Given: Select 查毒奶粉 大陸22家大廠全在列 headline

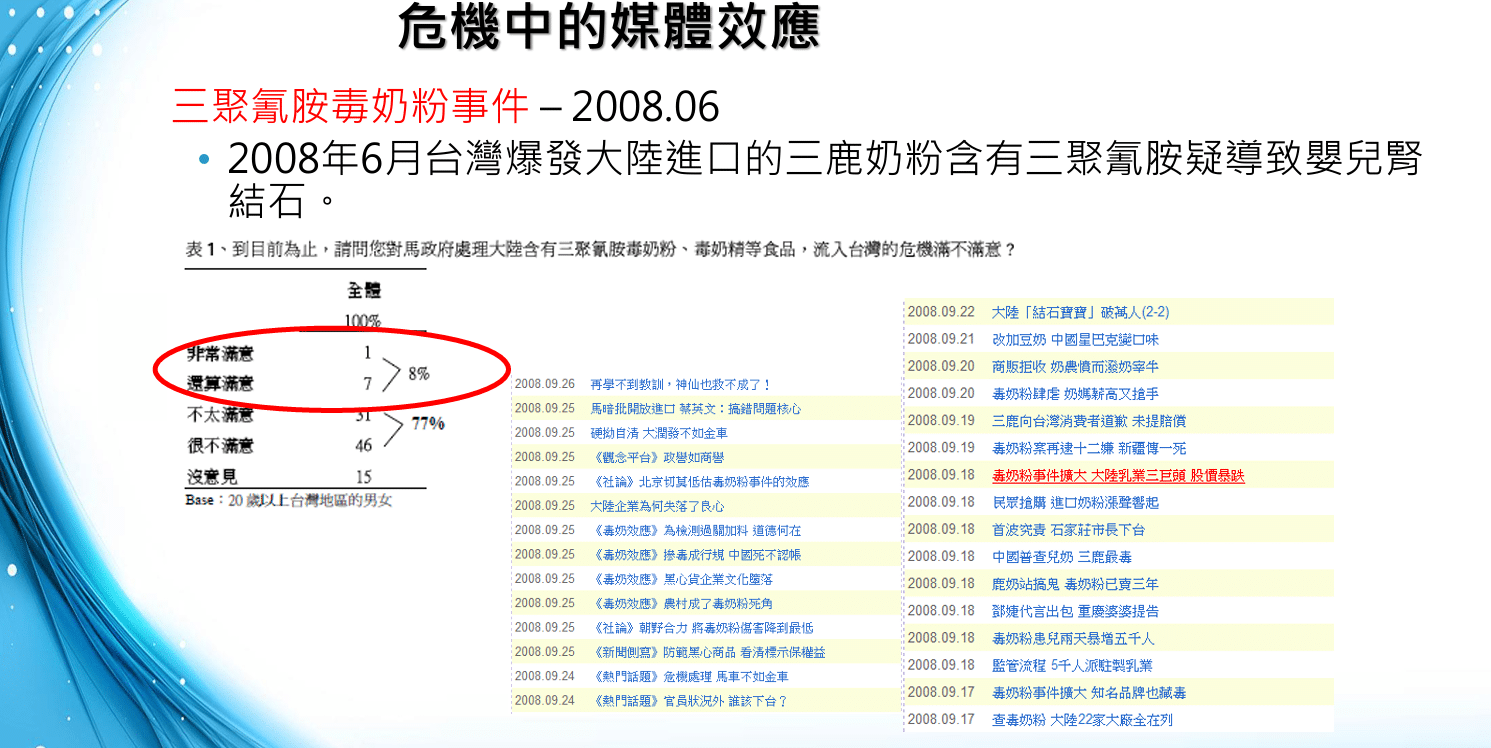Looking at the screenshot, I should point(1081,720).
